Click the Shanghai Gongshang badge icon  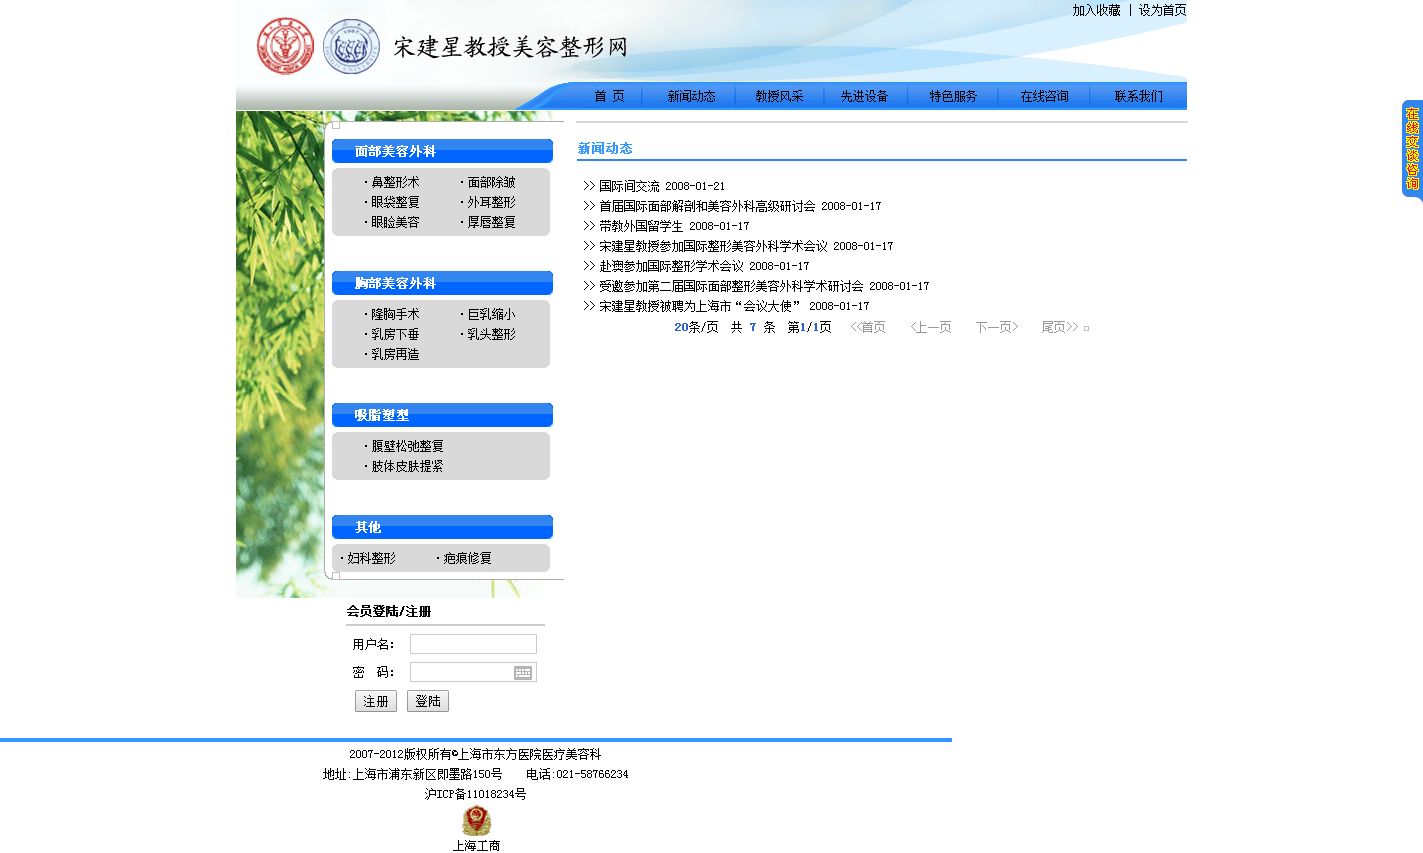[x=476, y=821]
